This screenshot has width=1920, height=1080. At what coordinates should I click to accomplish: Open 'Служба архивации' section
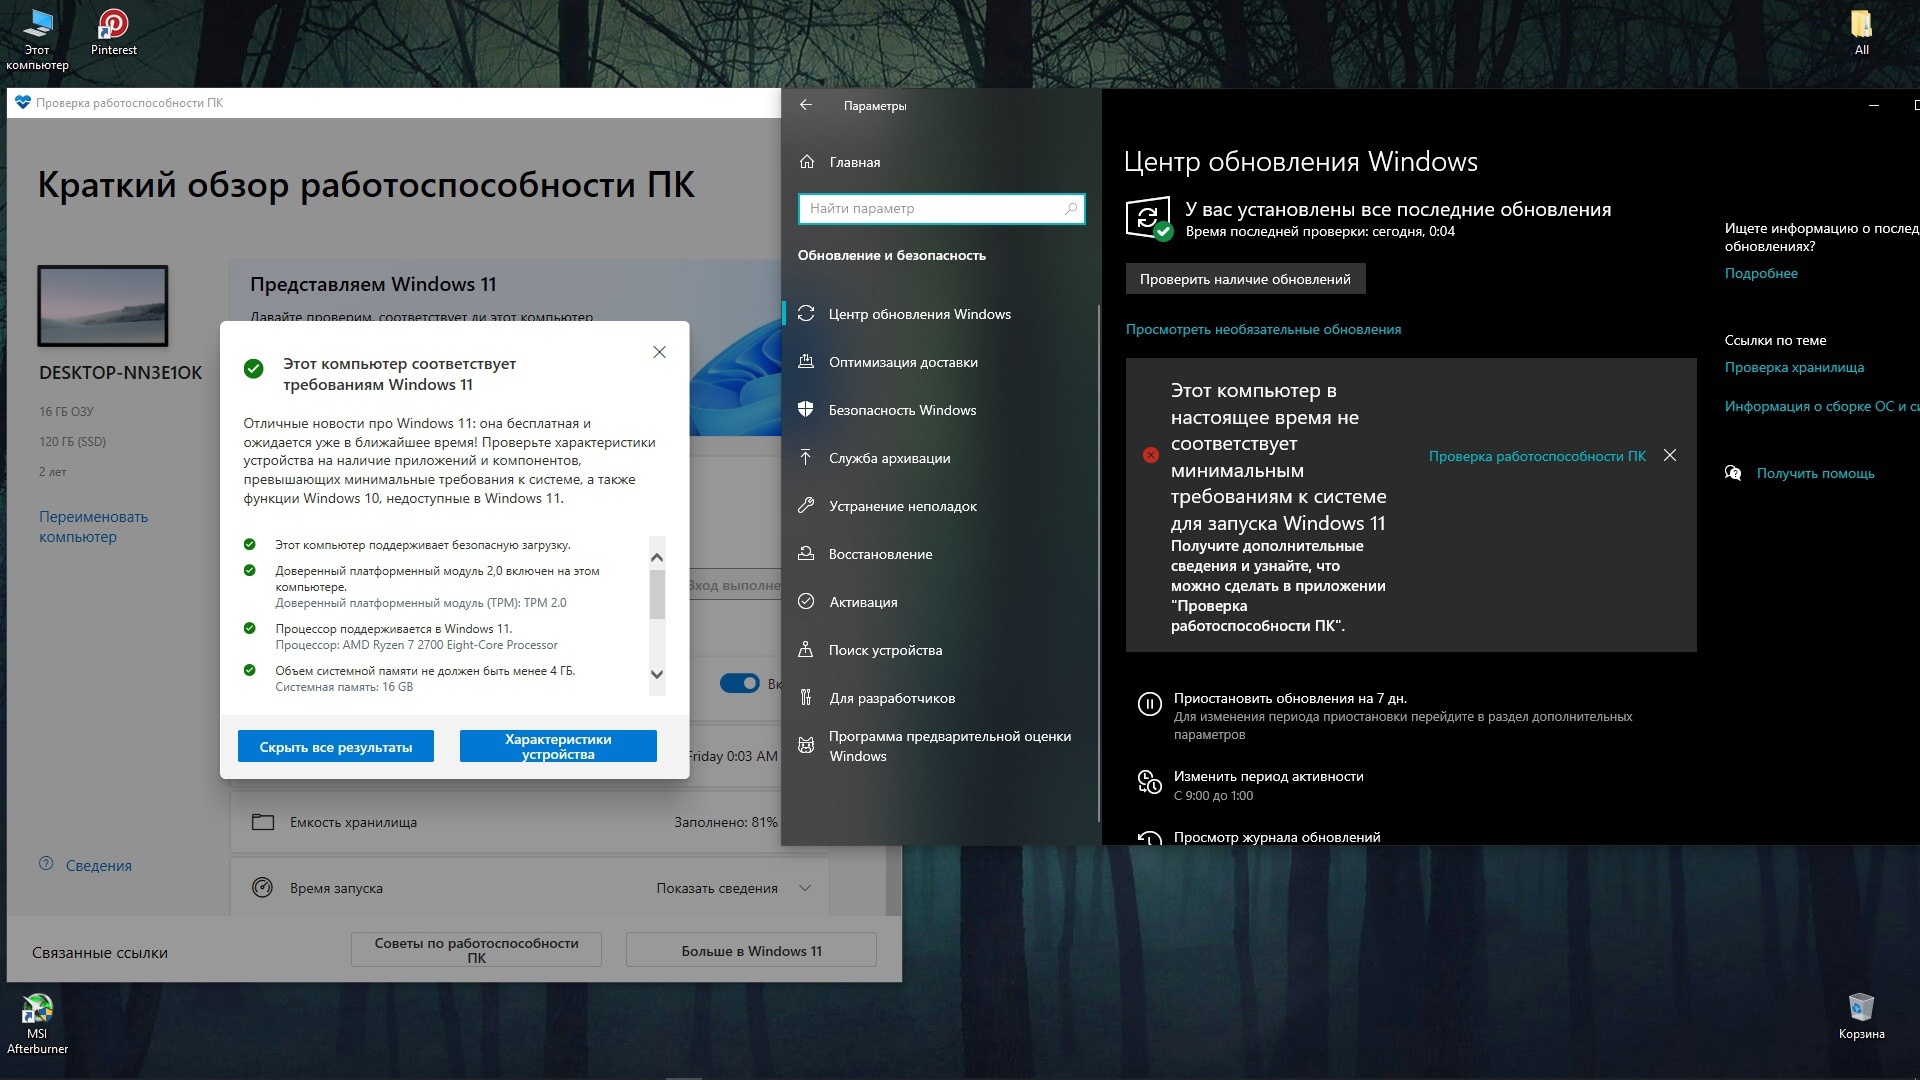[x=940, y=458]
